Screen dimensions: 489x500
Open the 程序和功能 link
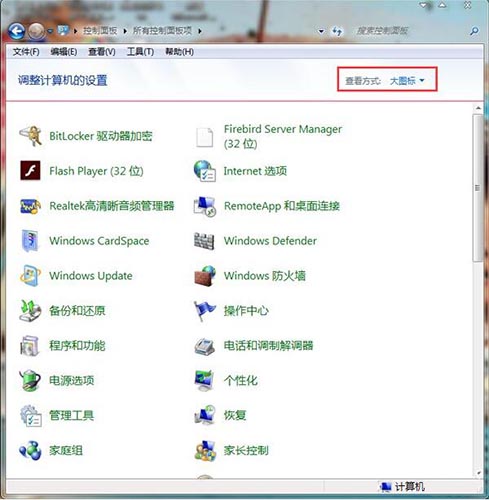coord(77,346)
